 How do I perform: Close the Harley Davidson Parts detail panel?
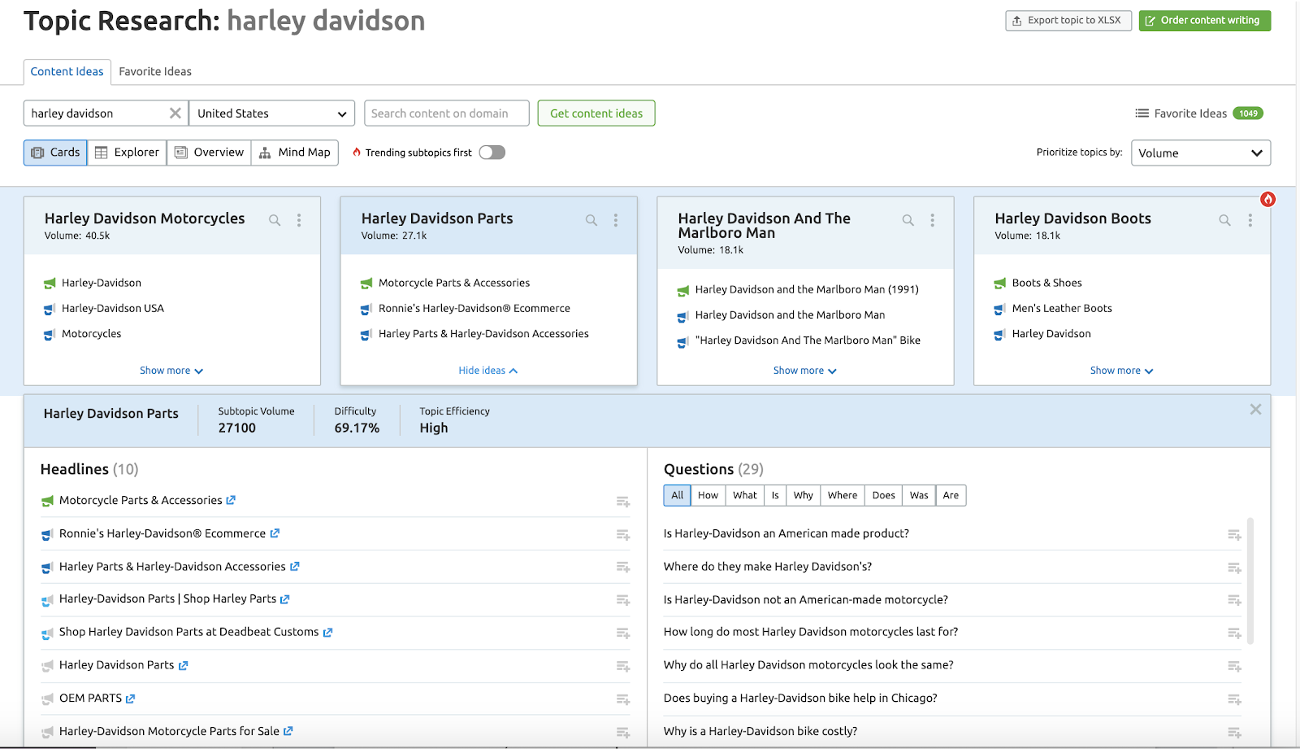click(1256, 409)
